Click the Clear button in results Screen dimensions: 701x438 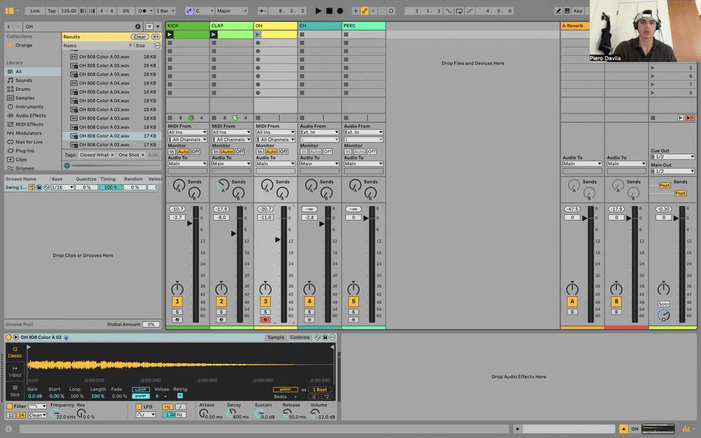point(139,37)
